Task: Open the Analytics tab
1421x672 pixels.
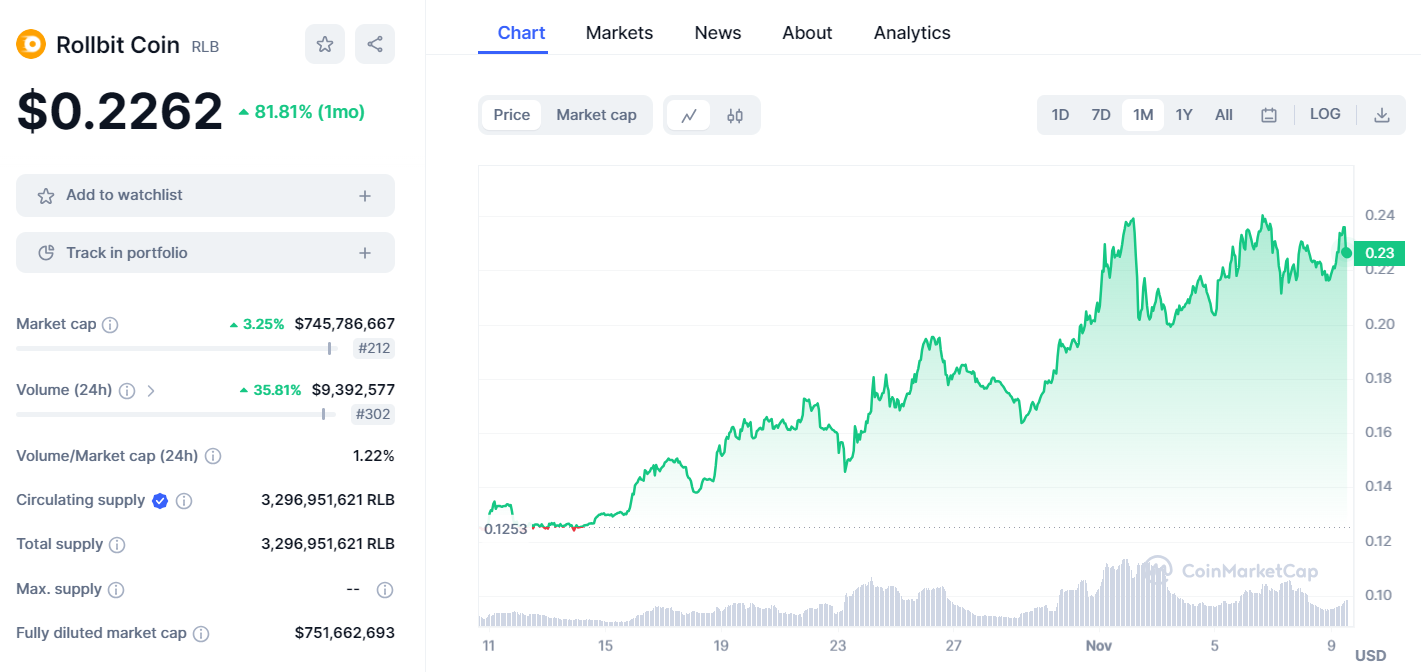Action: coord(912,33)
